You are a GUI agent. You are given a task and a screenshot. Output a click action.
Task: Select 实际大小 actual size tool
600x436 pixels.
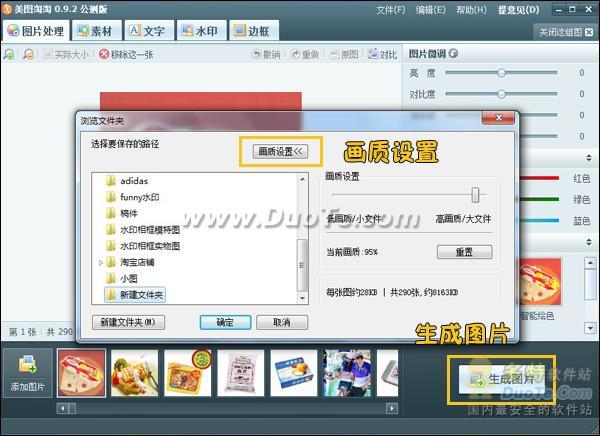[66, 55]
